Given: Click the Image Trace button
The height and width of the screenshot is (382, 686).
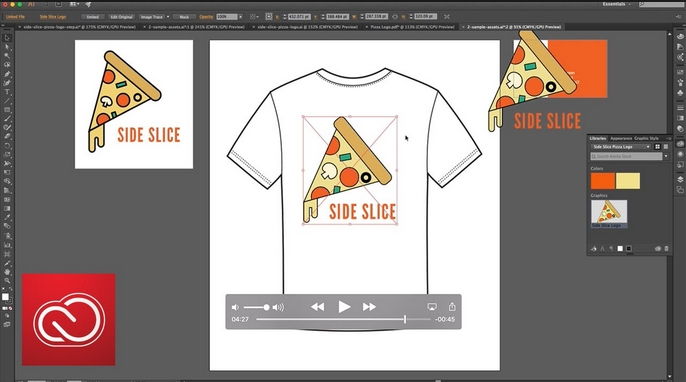Looking at the screenshot, I should 151,17.
